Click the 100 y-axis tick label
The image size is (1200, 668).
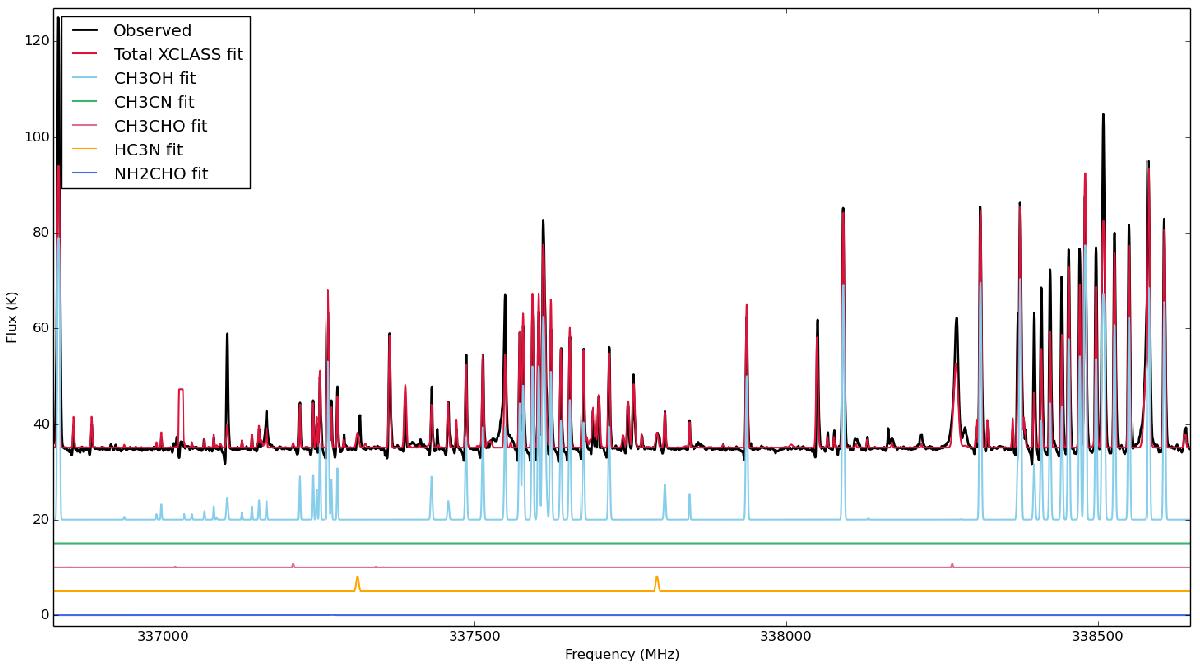(x=35, y=136)
